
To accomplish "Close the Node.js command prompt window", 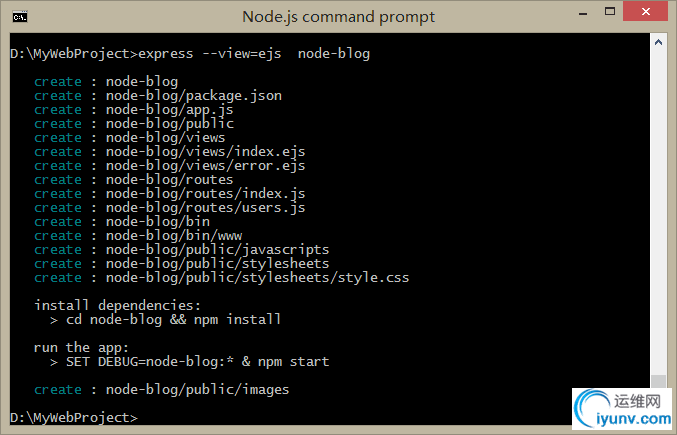I will click(x=645, y=11).
